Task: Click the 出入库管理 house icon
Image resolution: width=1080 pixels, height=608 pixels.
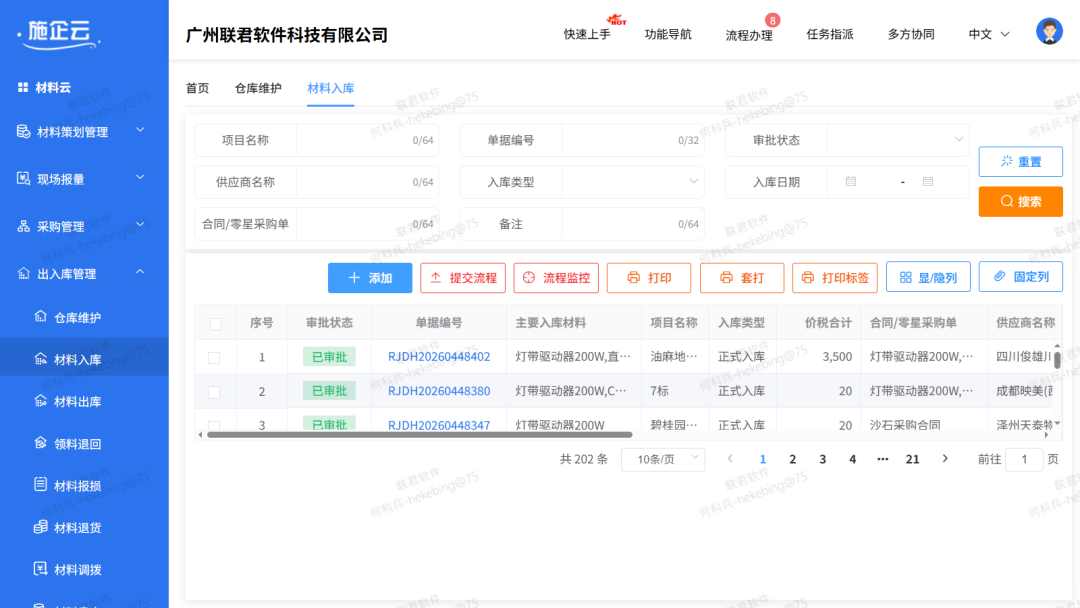Action: pyautogui.click(x=23, y=274)
